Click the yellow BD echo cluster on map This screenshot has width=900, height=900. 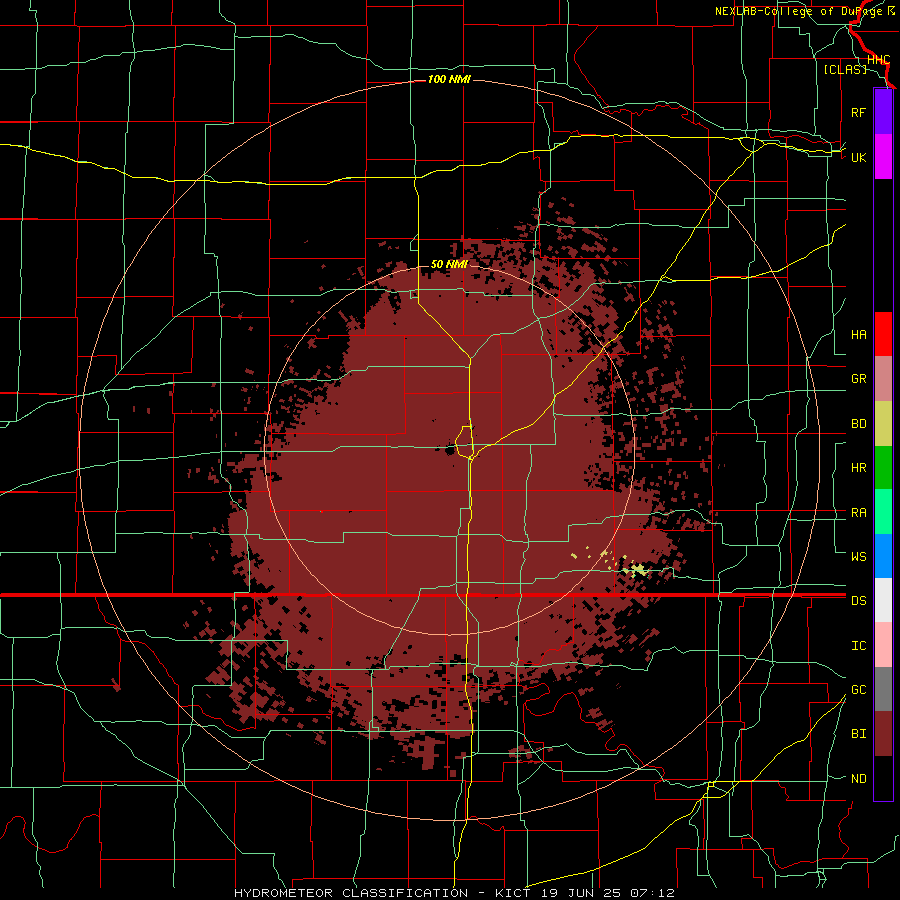pos(637,569)
